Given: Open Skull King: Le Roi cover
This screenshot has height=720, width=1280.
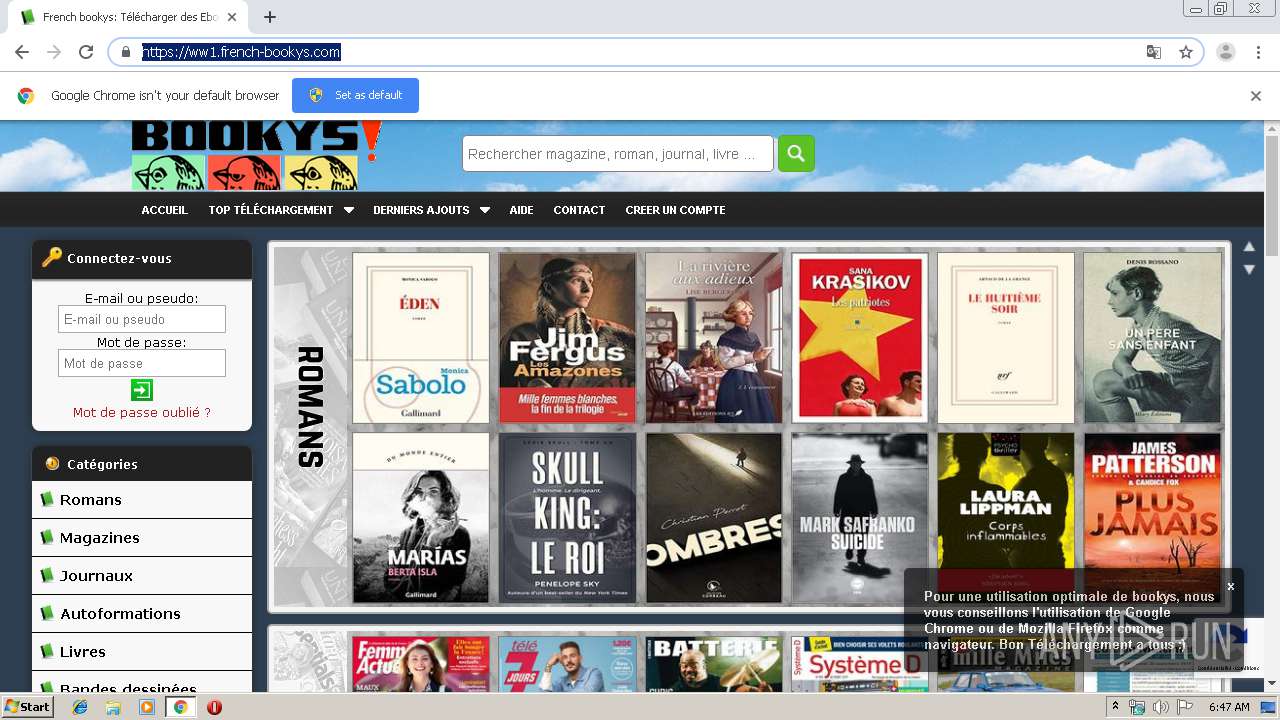Looking at the screenshot, I should 567,518.
